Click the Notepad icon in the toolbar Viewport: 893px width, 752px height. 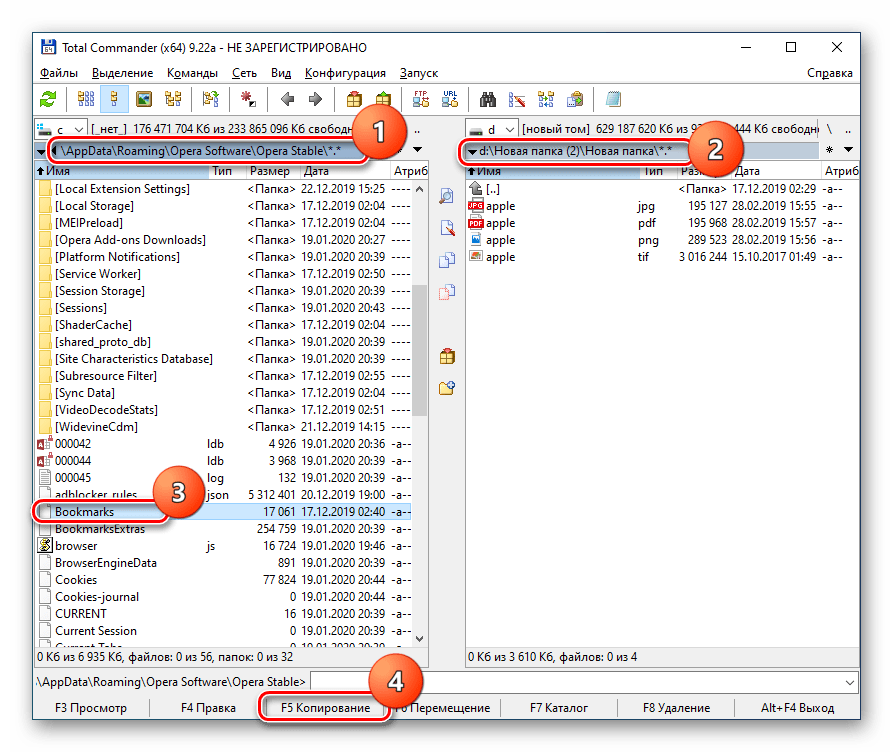pos(613,99)
